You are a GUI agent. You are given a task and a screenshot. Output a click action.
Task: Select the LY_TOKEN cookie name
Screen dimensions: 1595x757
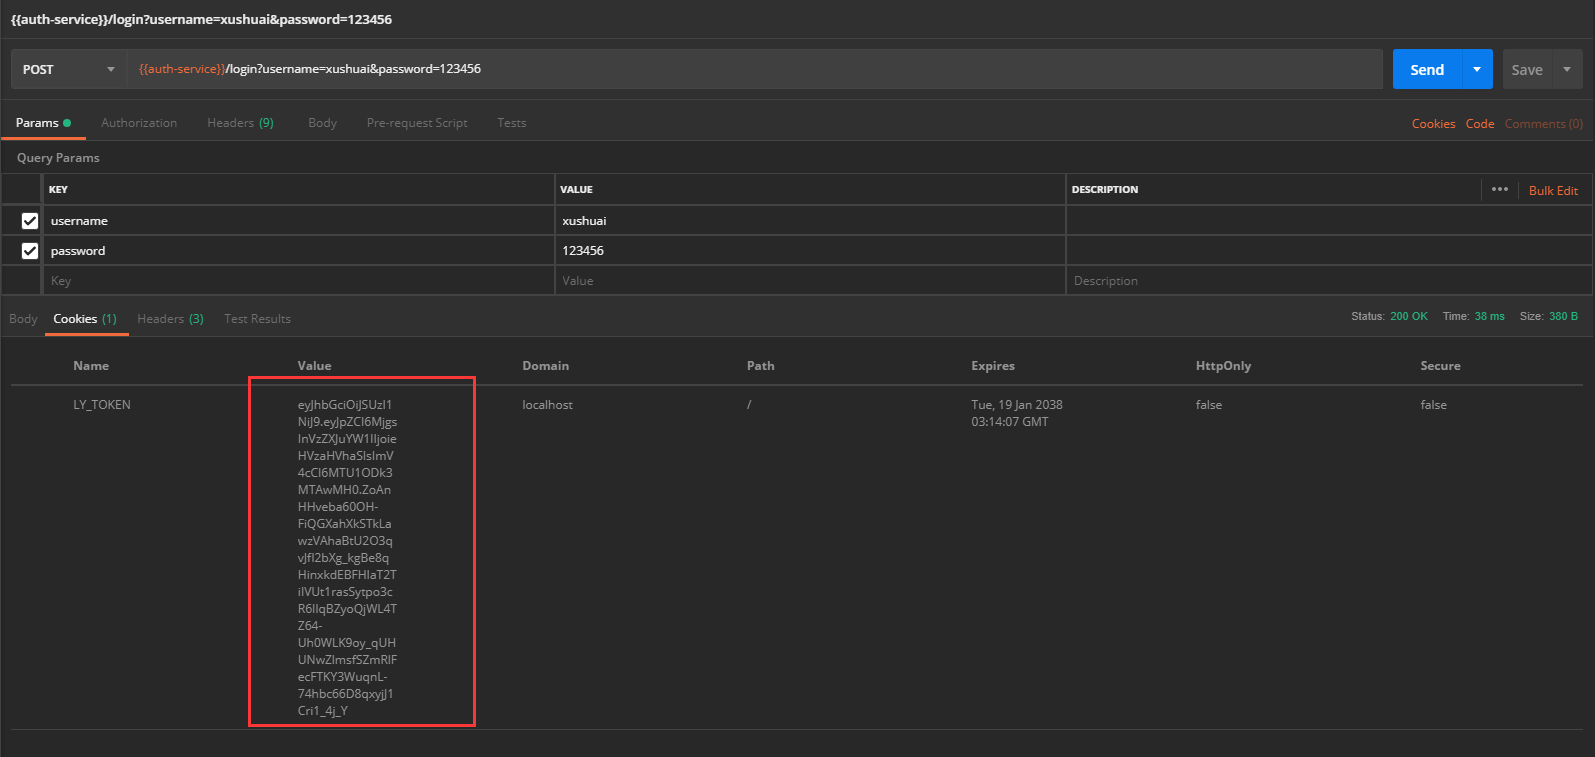[102, 405]
